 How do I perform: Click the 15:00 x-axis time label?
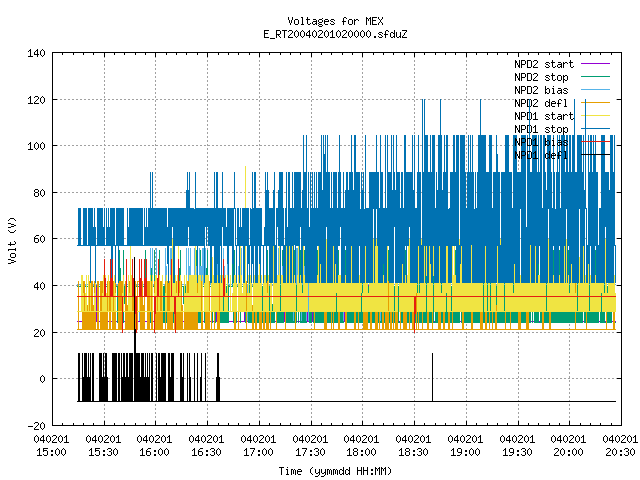(51, 452)
